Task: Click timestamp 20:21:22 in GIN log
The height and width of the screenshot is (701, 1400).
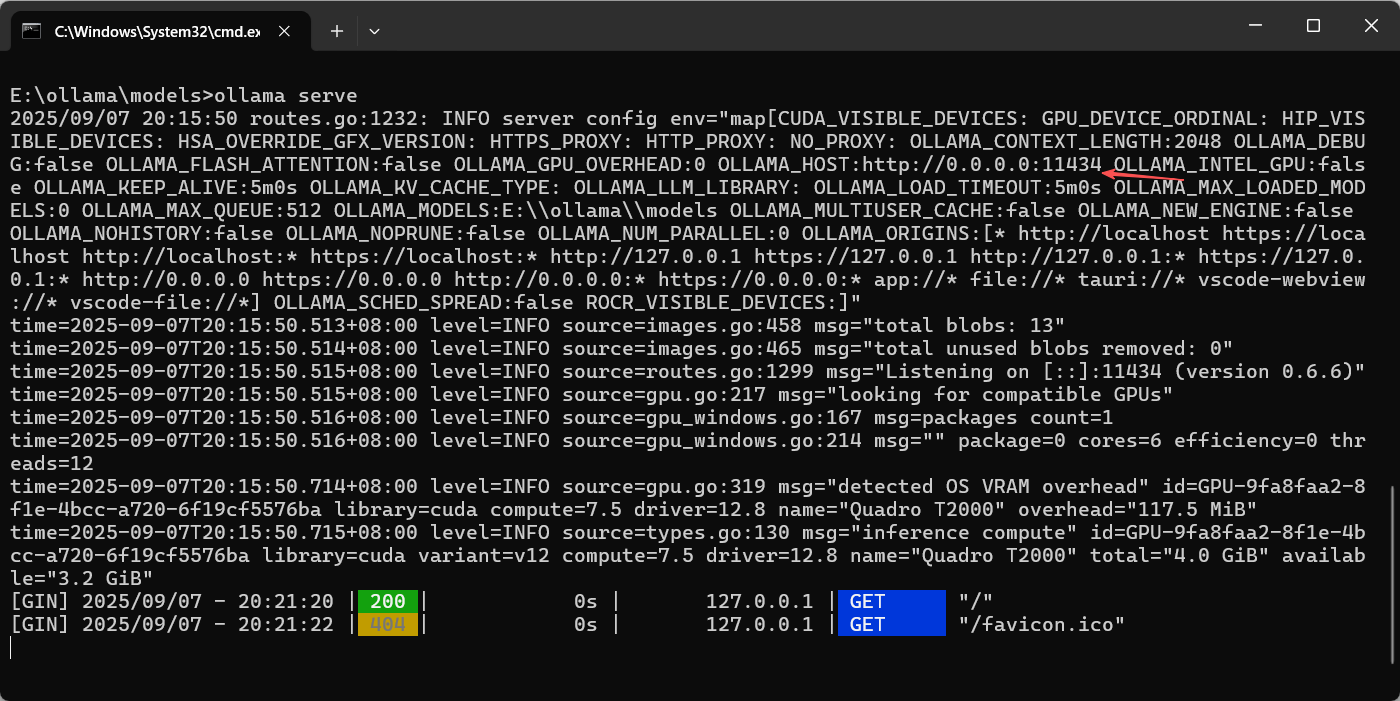Action: [x=285, y=625]
